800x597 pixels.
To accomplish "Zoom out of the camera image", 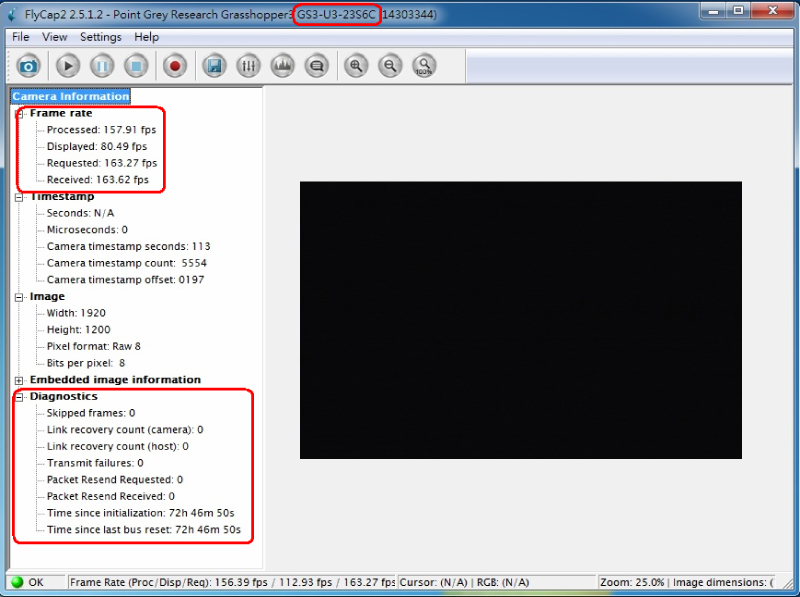I will coord(390,66).
